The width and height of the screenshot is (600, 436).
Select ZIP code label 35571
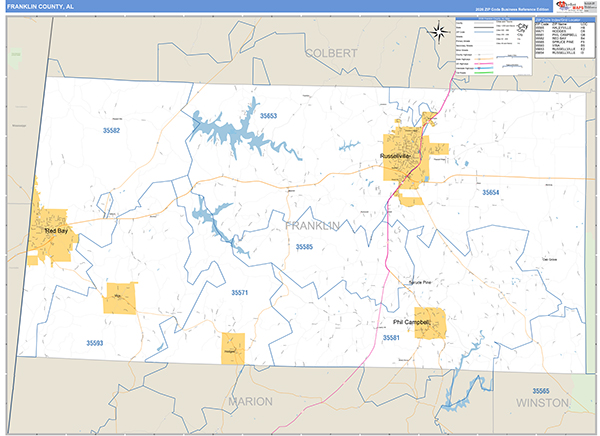[240, 293]
